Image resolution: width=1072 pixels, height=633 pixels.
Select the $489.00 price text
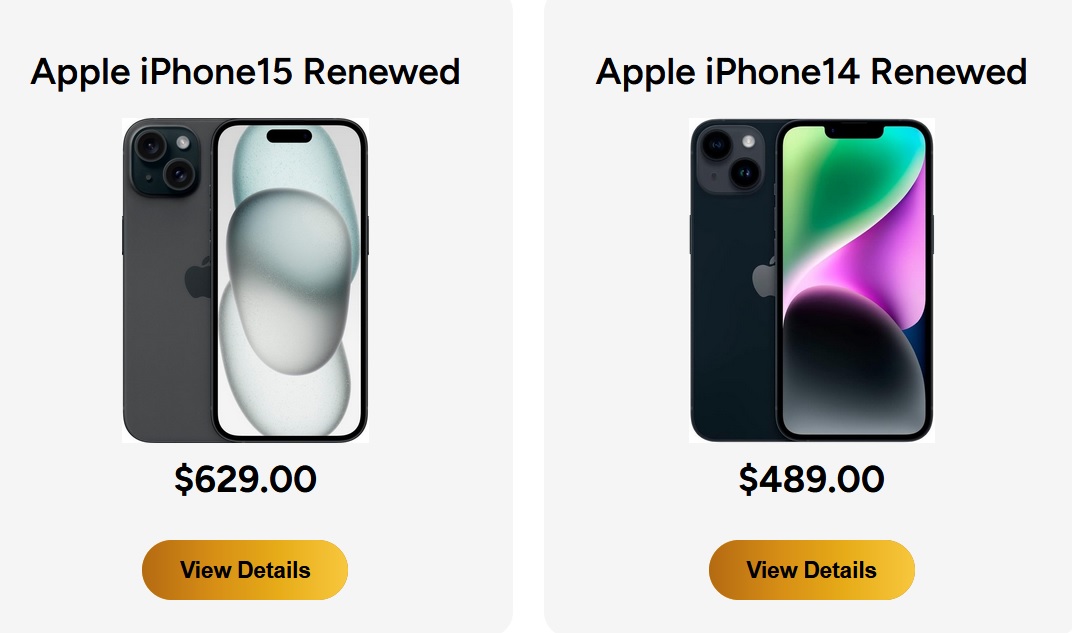[812, 479]
